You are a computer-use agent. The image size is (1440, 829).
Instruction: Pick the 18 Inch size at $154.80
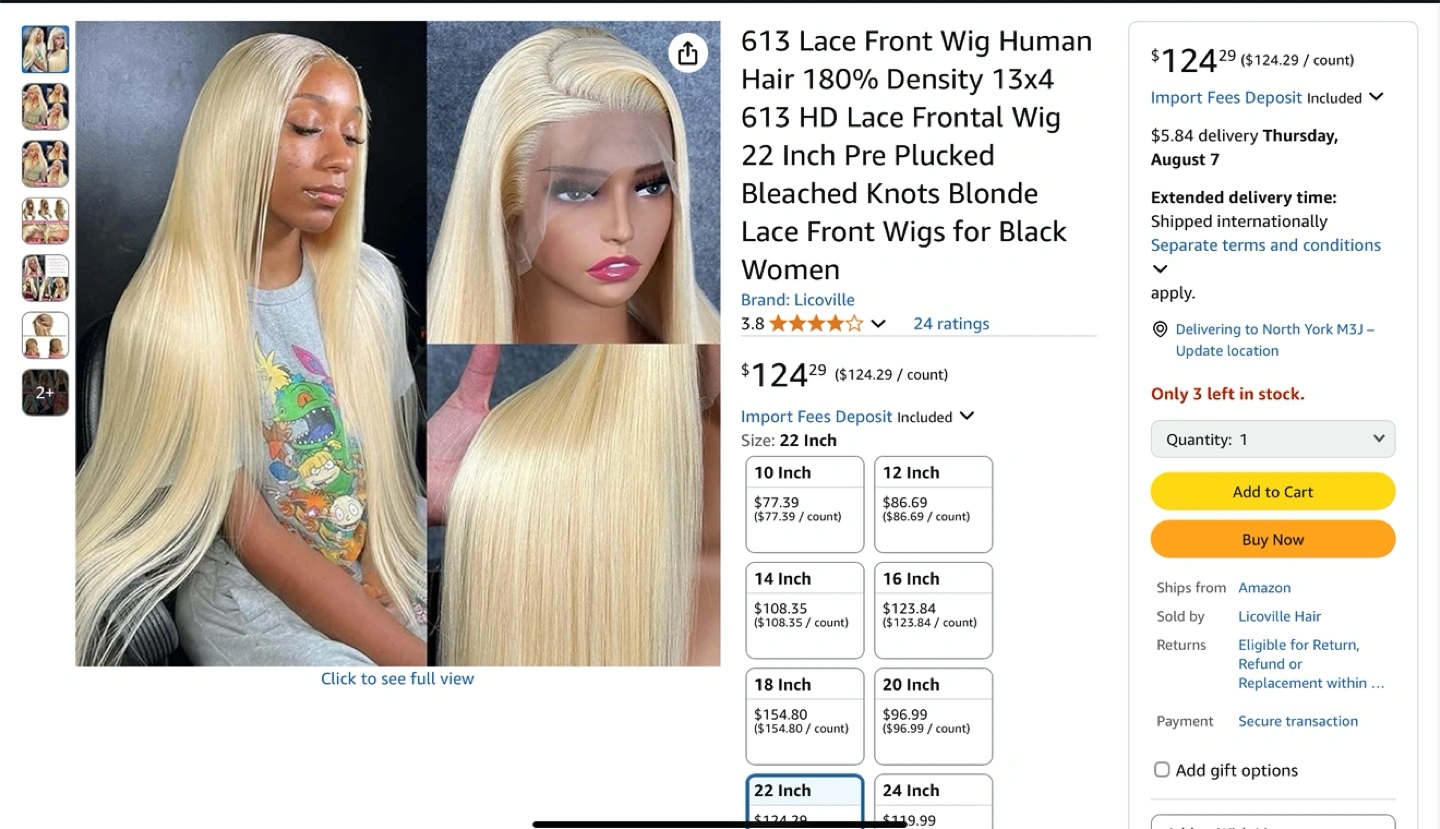(805, 716)
